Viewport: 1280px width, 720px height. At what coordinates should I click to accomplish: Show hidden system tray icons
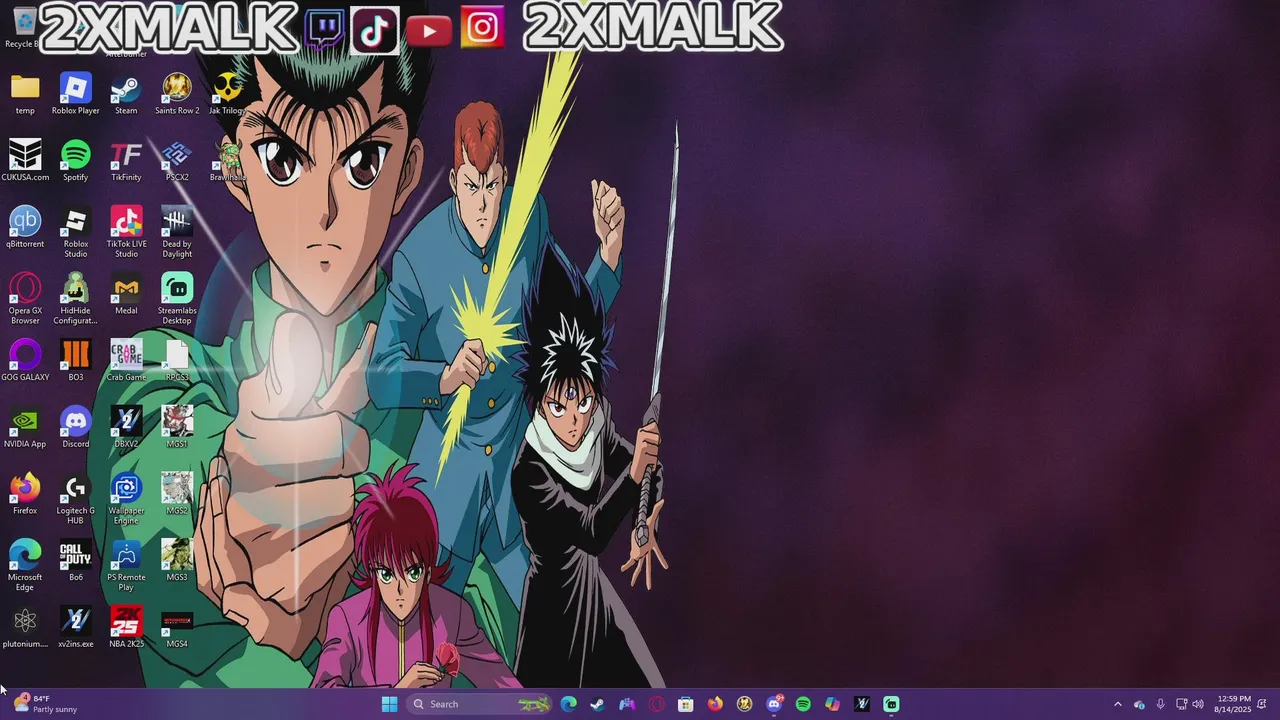(1118, 704)
